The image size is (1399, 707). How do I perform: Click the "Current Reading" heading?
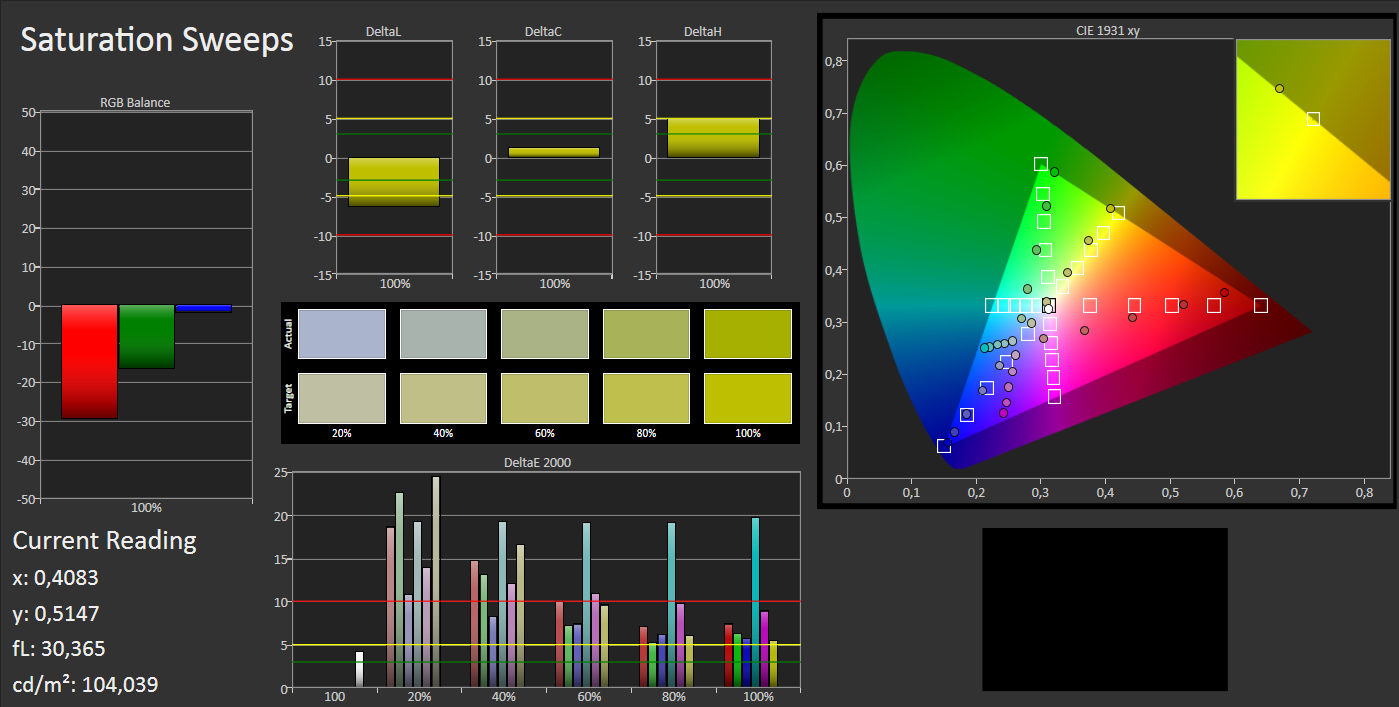(x=105, y=541)
